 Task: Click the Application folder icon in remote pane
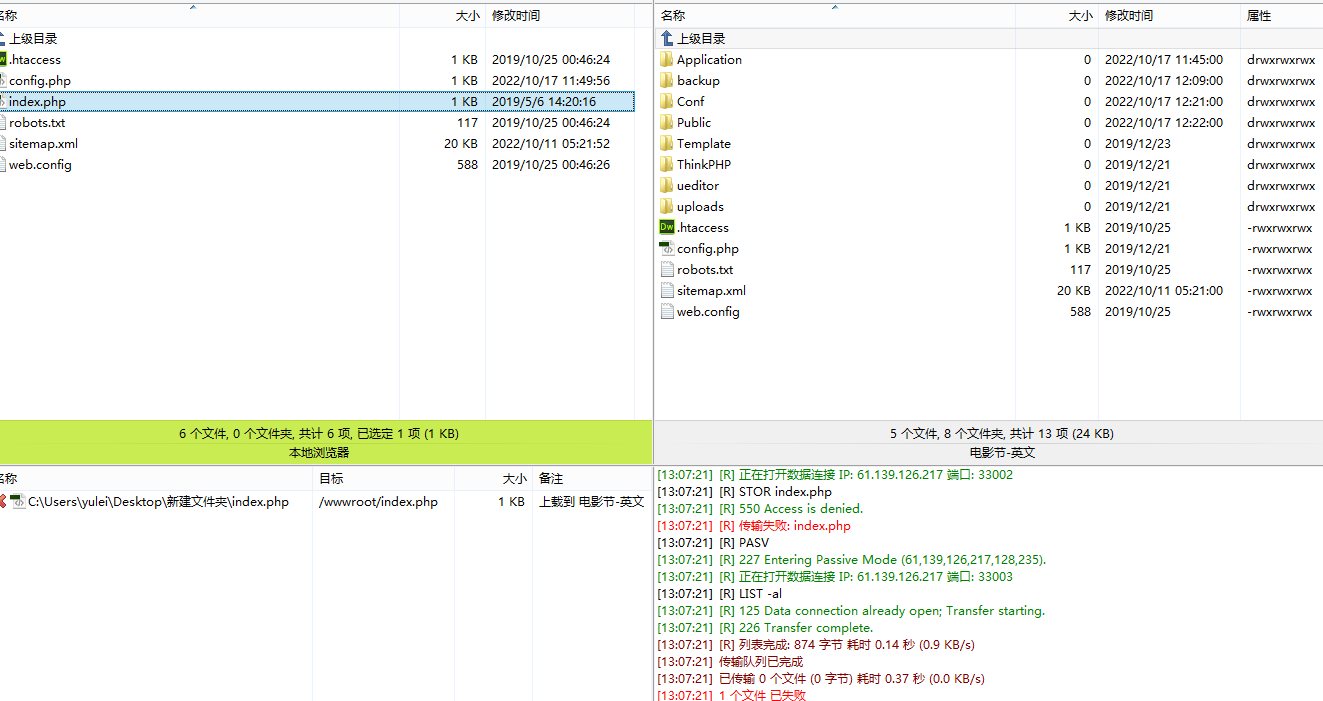point(667,60)
